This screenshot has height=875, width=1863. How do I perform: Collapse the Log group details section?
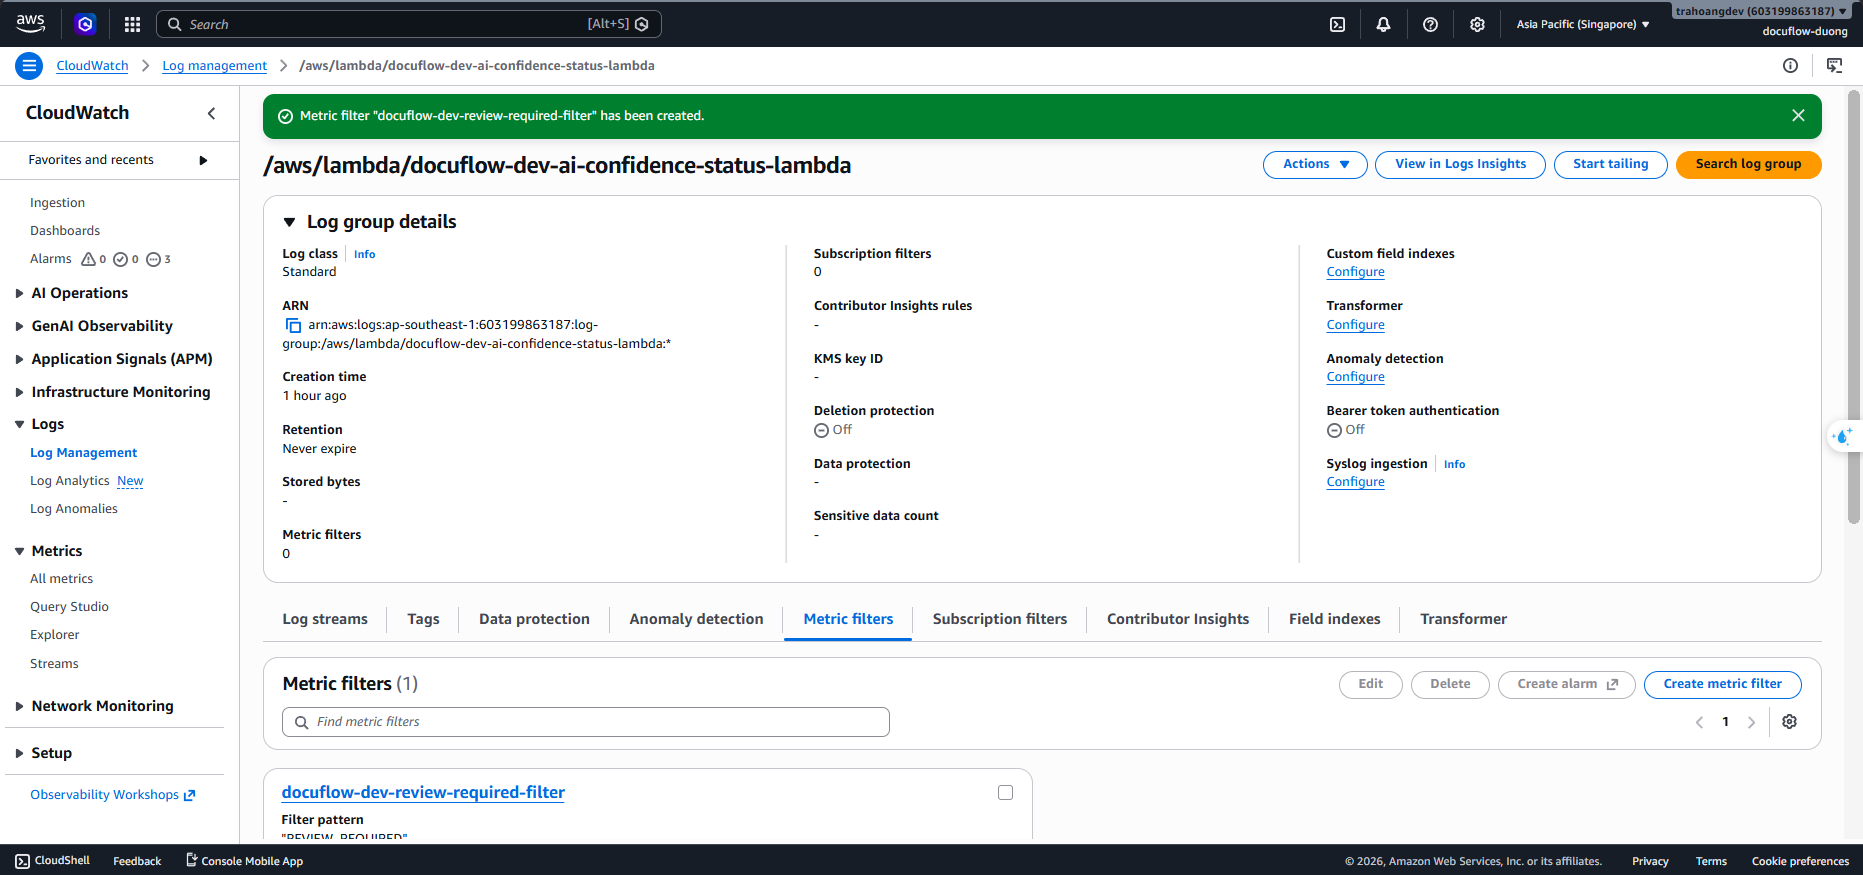pyautogui.click(x=289, y=222)
